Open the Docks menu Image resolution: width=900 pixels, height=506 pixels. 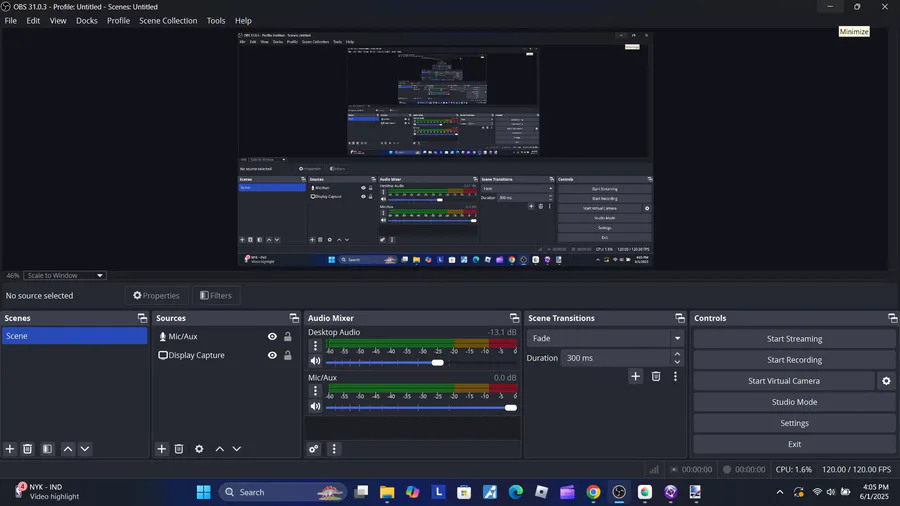(x=87, y=21)
